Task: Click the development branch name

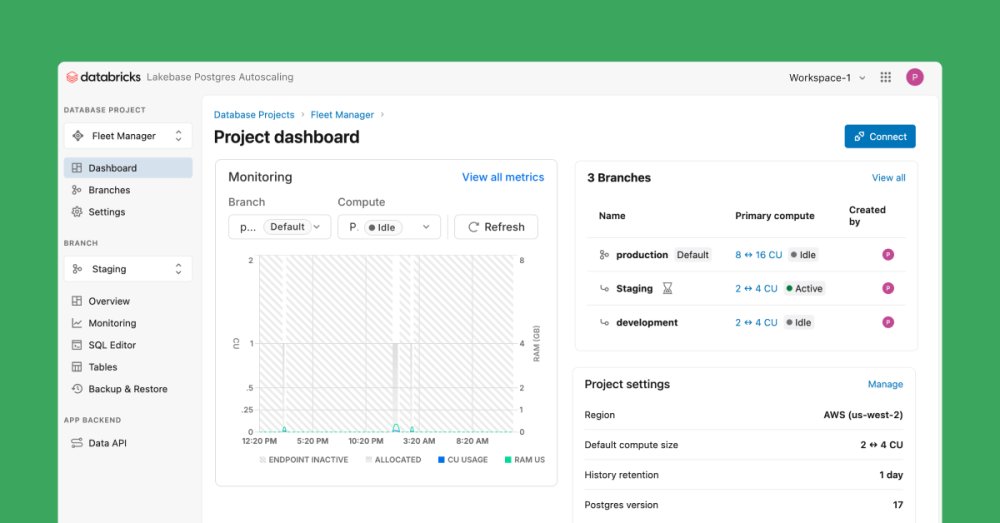Action: coord(647,322)
